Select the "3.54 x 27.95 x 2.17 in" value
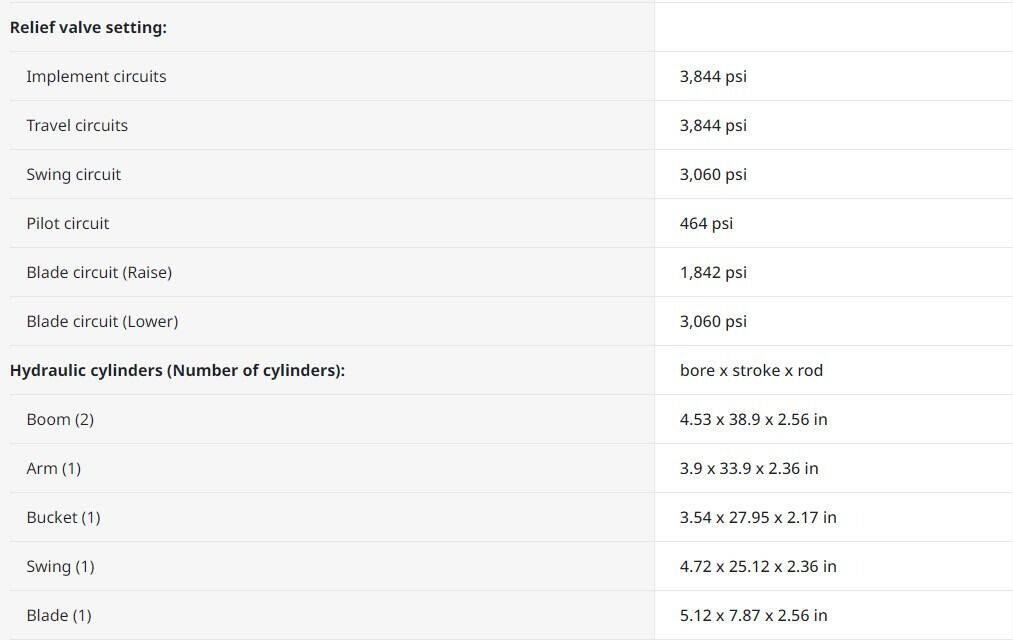1013x640 pixels. tap(758, 517)
